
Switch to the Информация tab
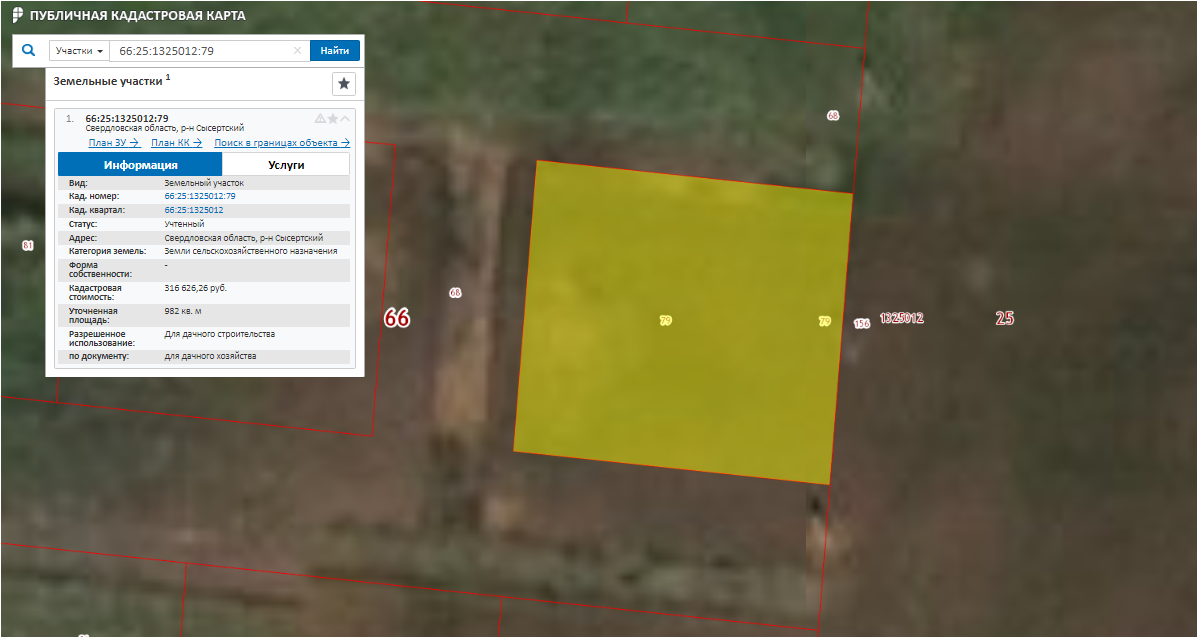(x=140, y=165)
